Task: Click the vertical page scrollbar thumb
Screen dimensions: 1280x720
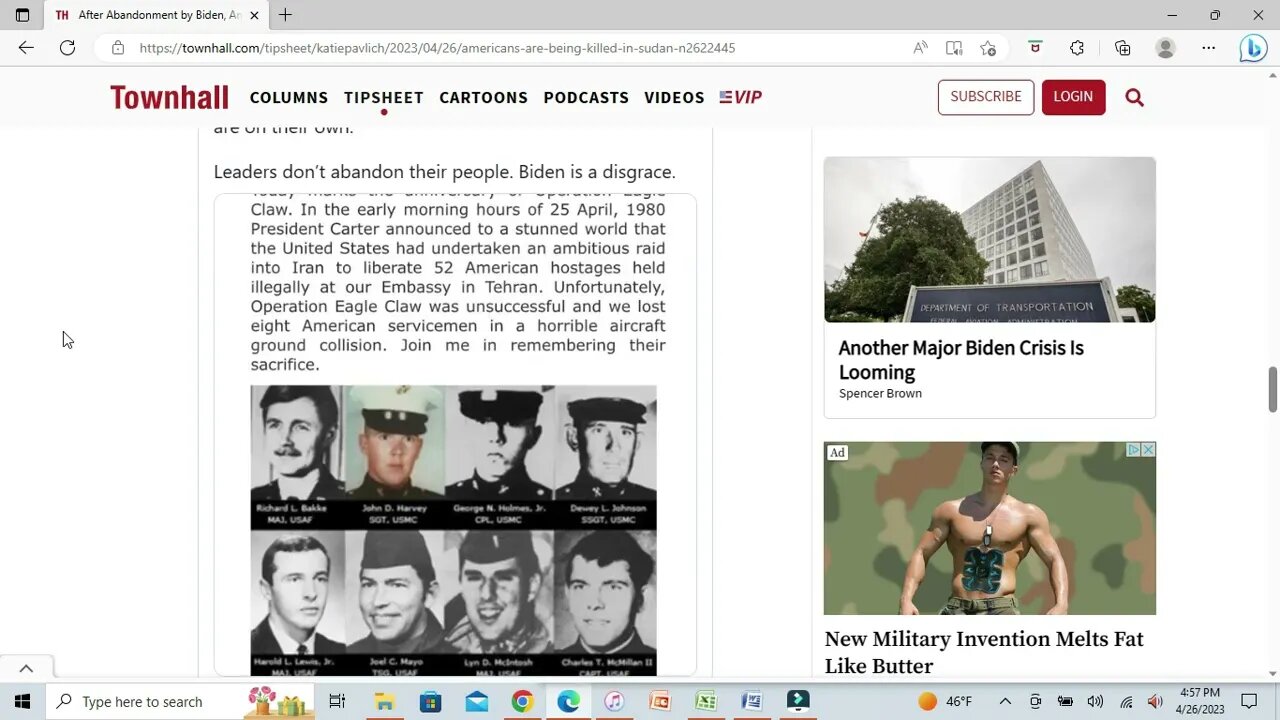Action: coord(1272,389)
